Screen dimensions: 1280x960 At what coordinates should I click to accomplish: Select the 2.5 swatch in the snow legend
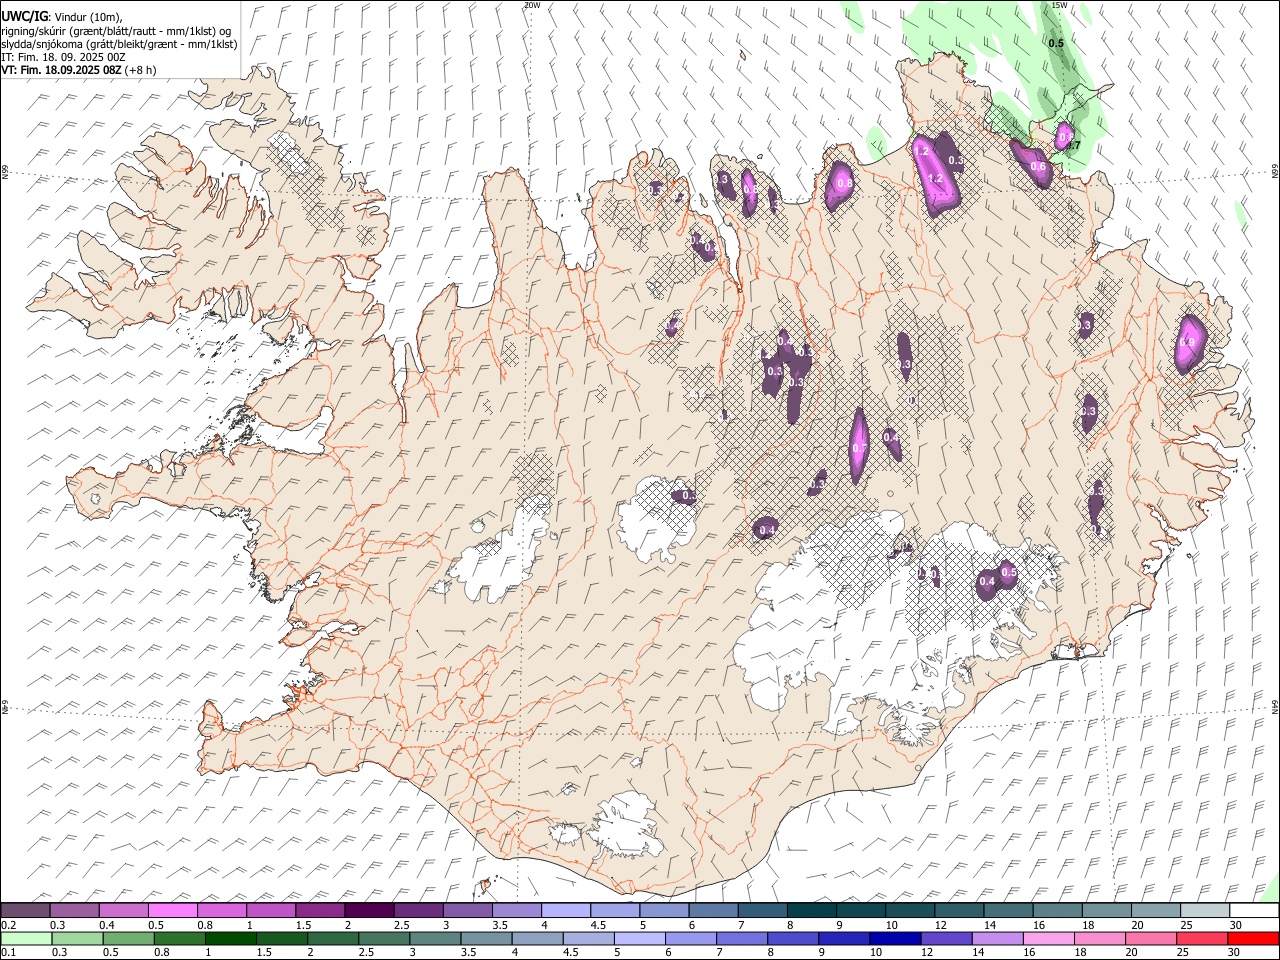pos(418,910)
